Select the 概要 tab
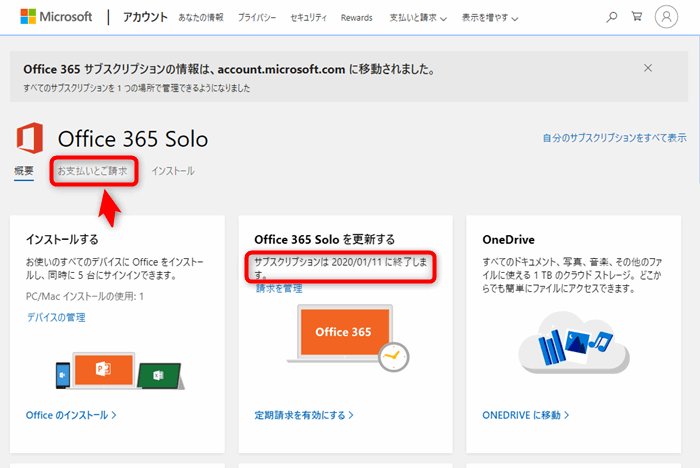 click(x=24, y=171)
